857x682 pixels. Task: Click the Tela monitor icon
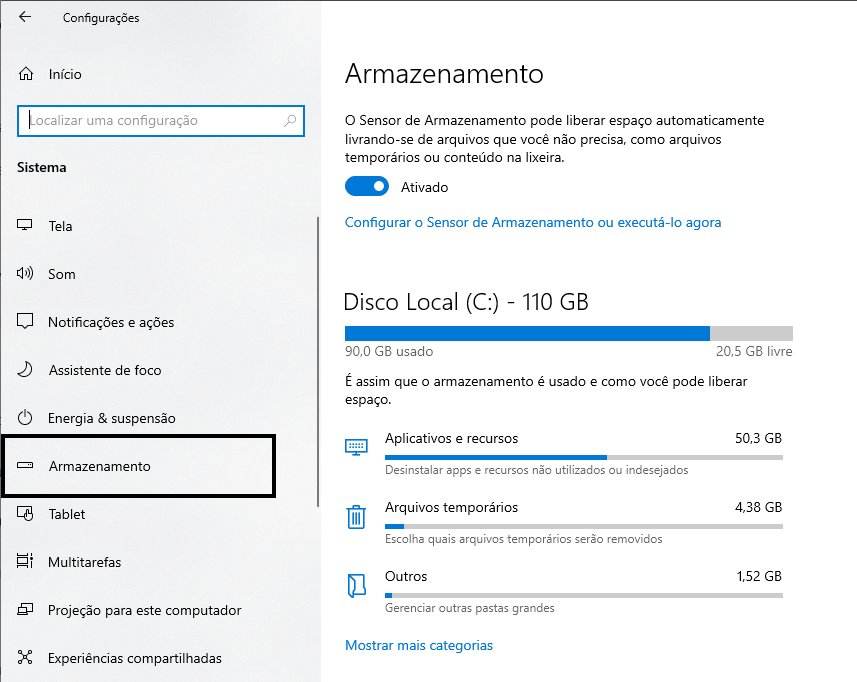pyautogui.click(x=26, y=226)
